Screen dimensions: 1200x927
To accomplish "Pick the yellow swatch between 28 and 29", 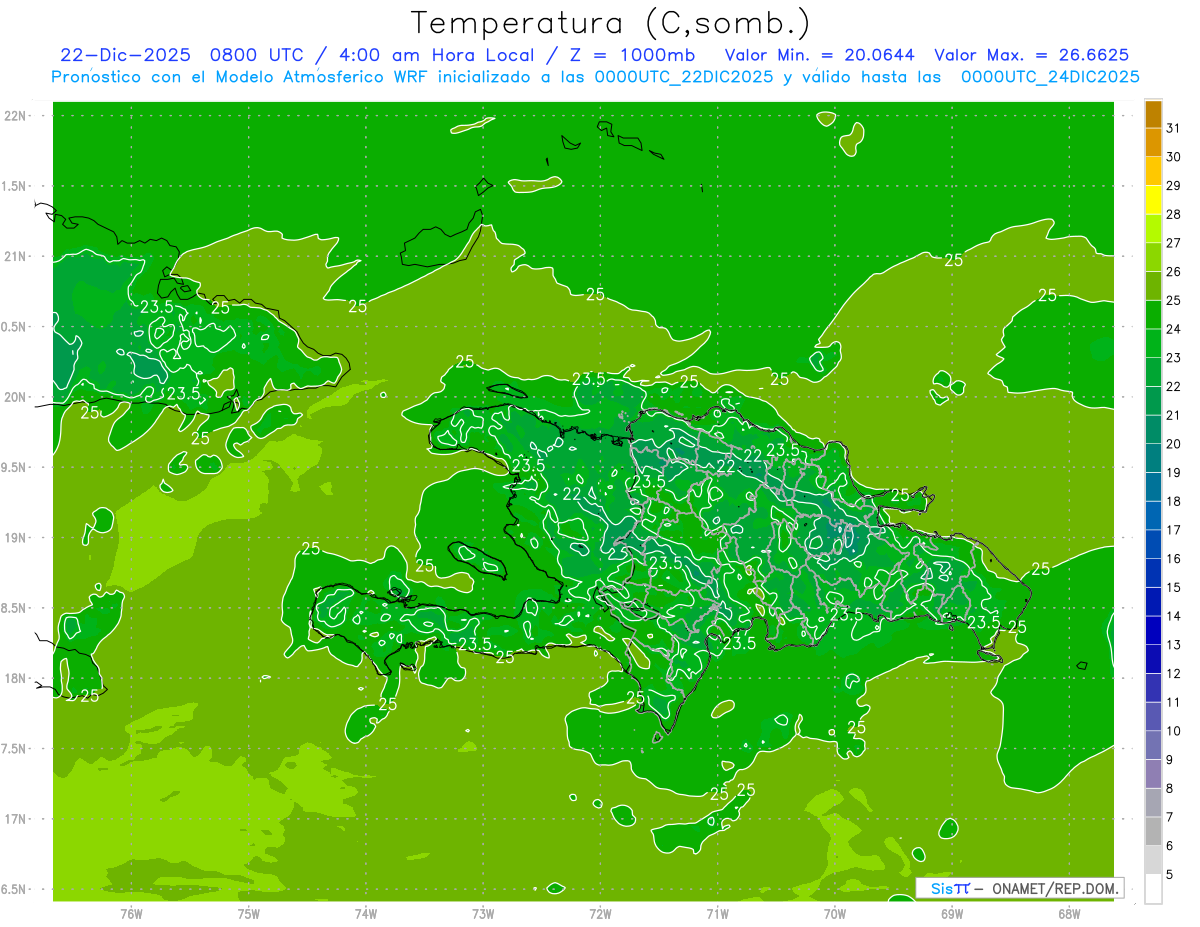I will (x=1153, y=200).
